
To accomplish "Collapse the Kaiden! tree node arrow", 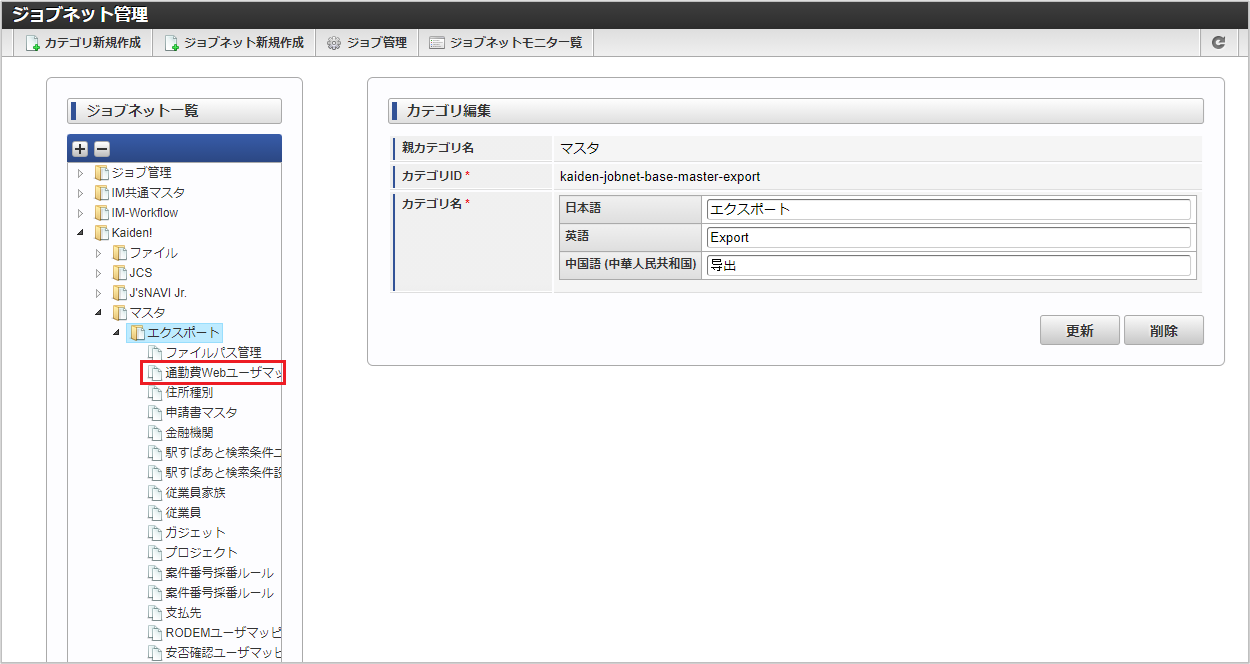I will (x=80, y=233).
